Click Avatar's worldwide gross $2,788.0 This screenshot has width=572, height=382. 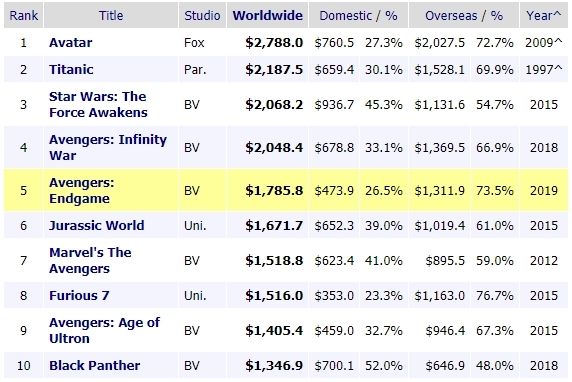[274, 43]
